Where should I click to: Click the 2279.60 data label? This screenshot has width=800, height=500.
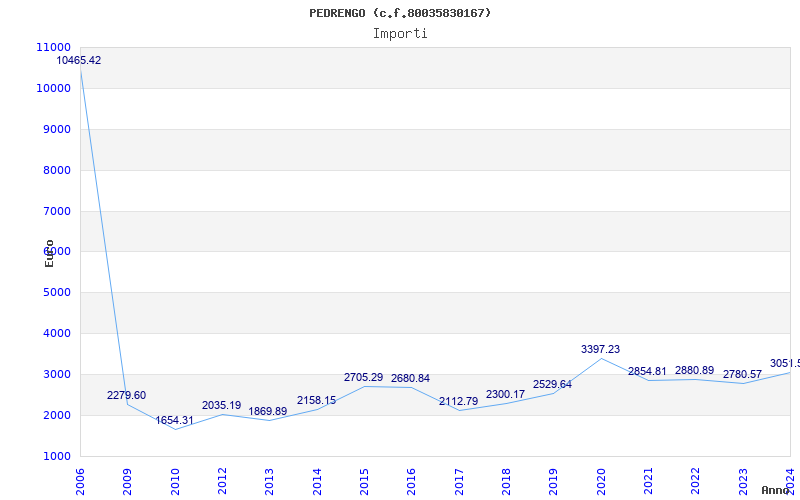tap(127, 395)
